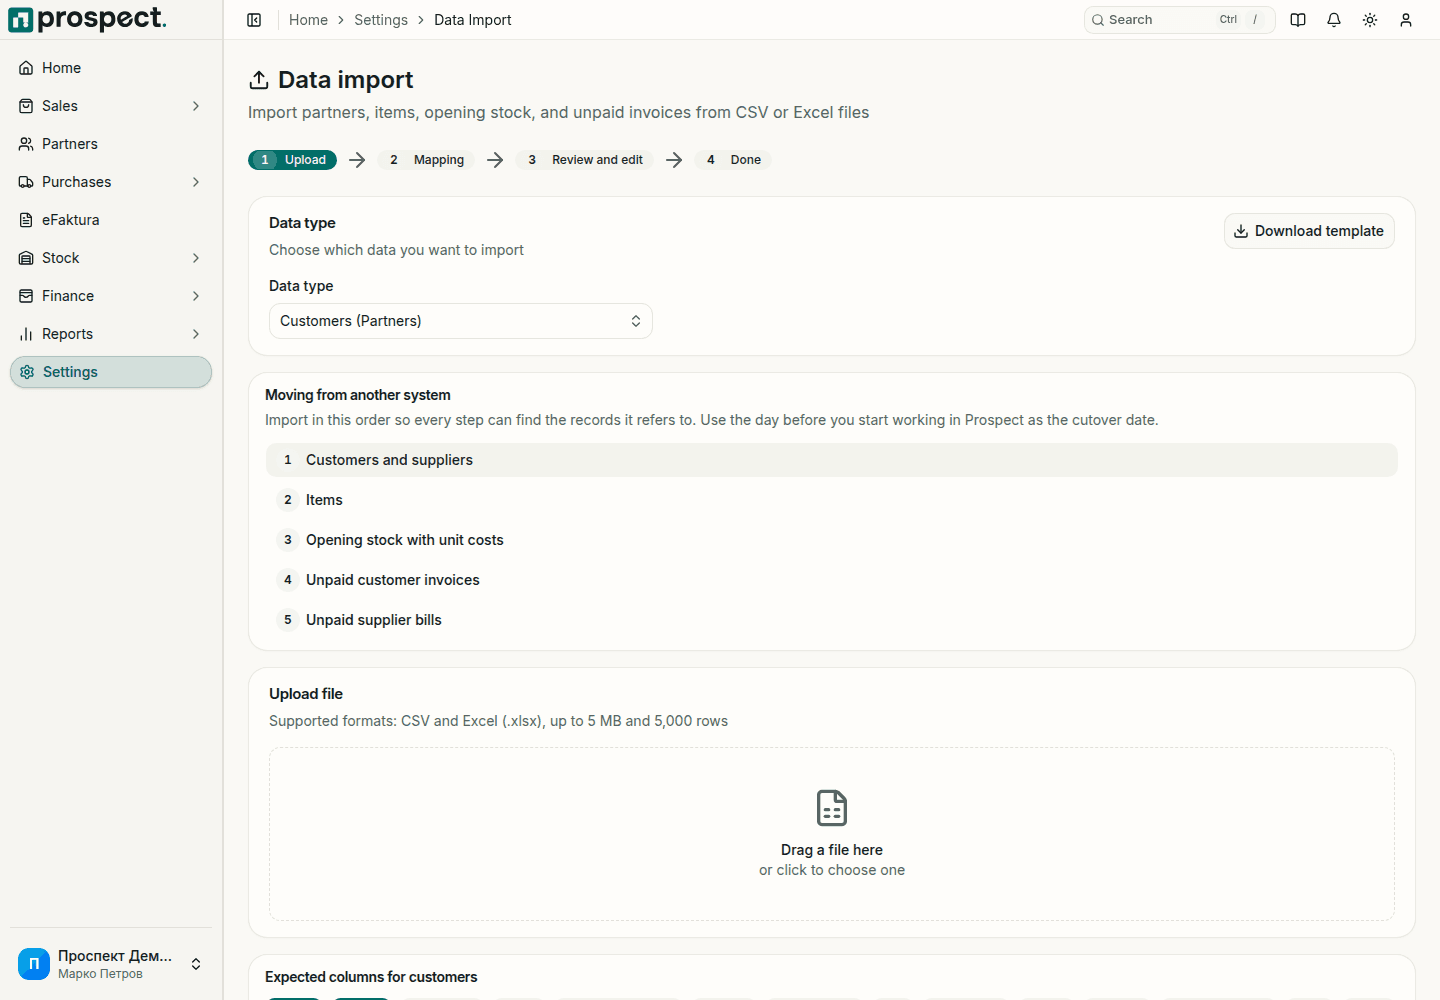Expand the Purchases submenu chevron
The image size is (1440, 1000).
[196, 182]
